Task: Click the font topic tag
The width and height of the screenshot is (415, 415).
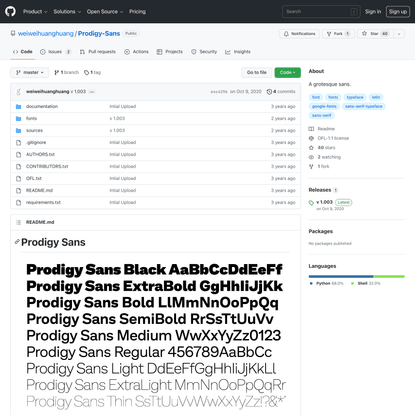Action: pyautogui.click(x=316, y=97)
